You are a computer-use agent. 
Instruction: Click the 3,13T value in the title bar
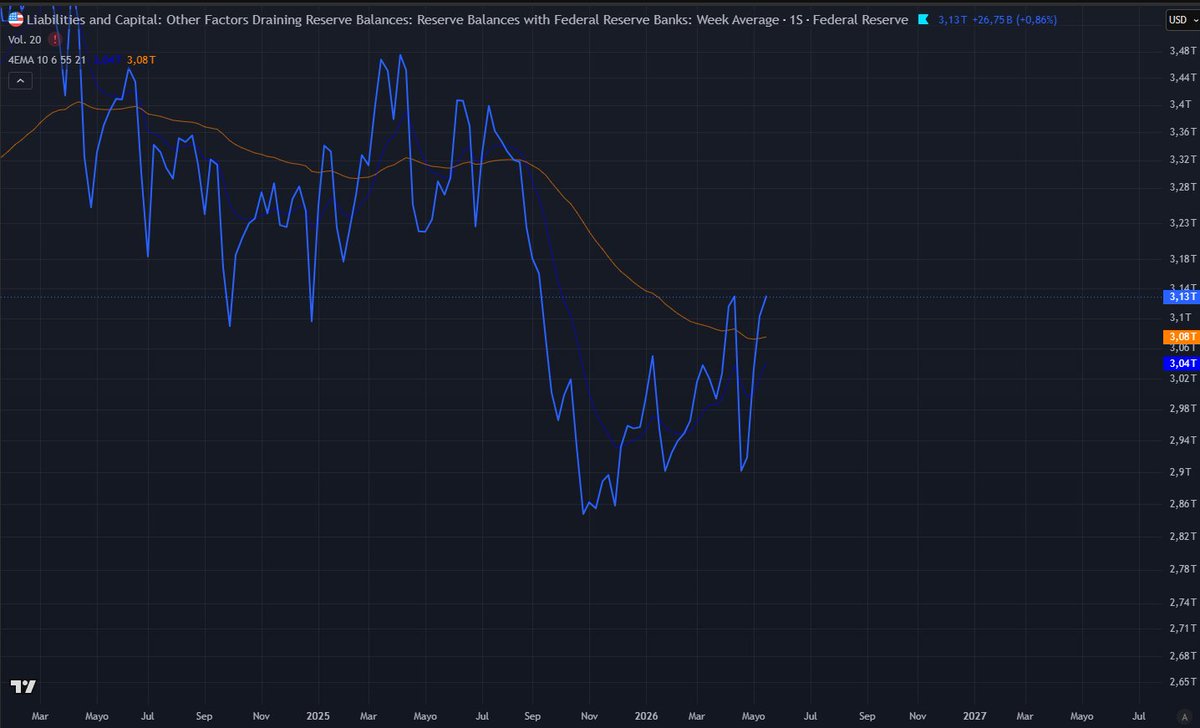950,20
